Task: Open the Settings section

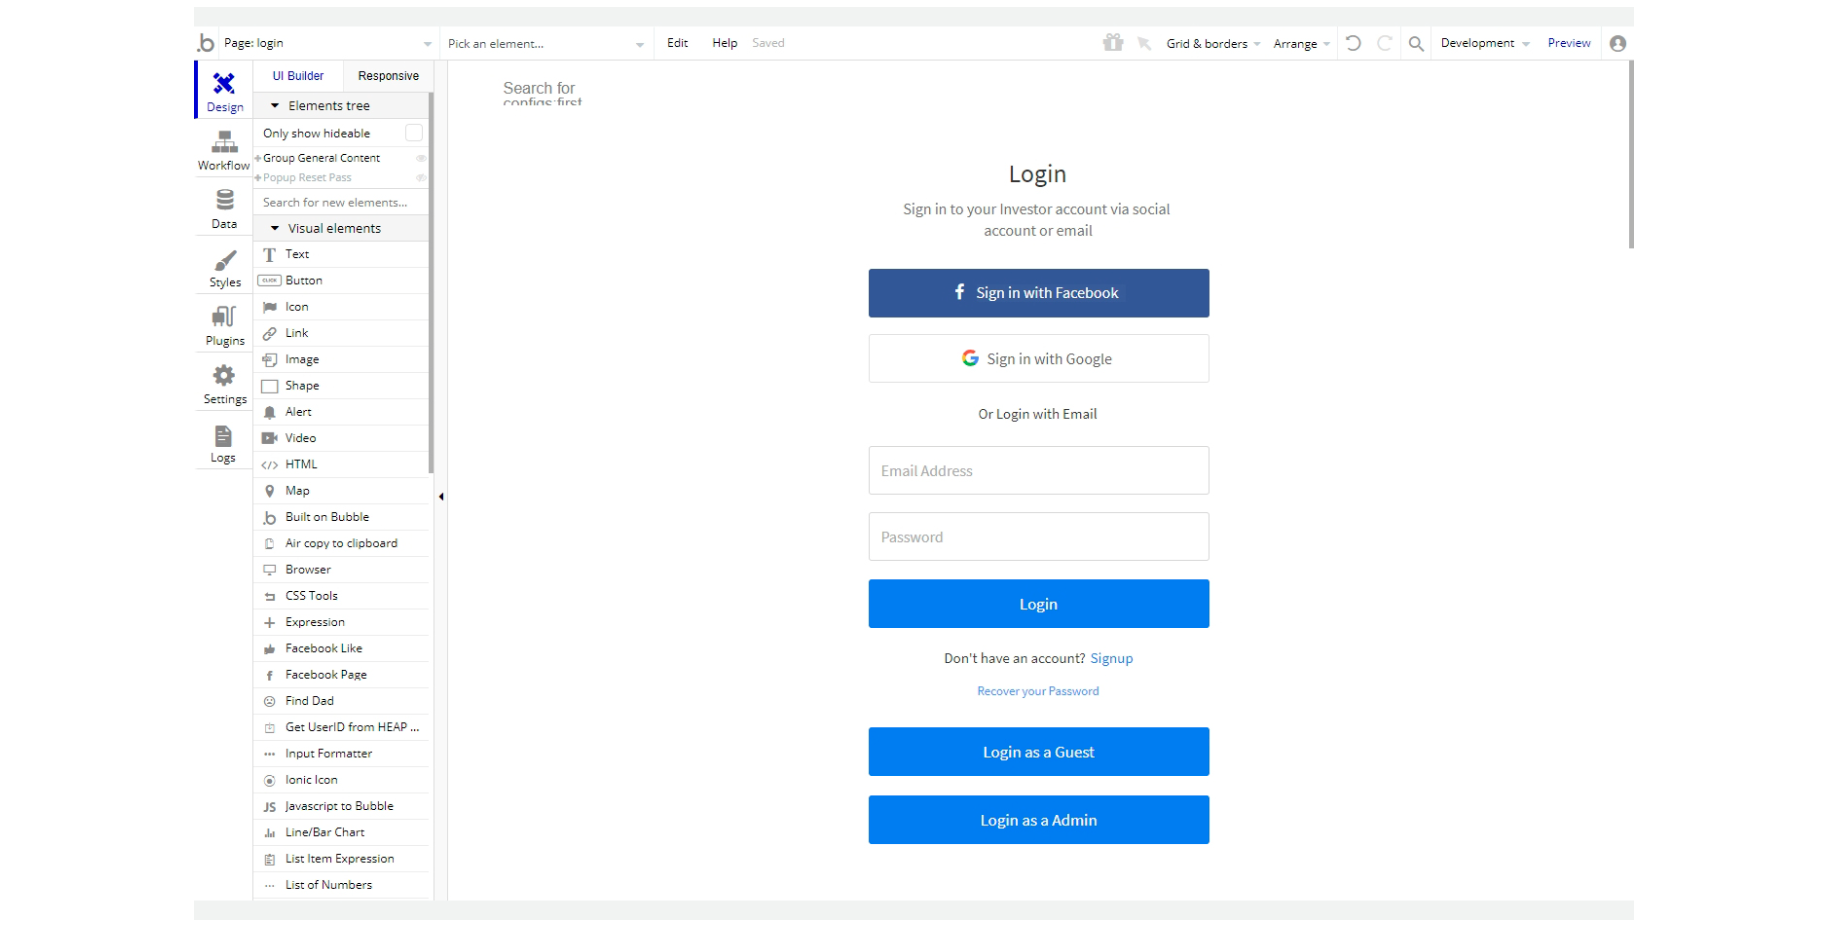Action: (224, 384)
